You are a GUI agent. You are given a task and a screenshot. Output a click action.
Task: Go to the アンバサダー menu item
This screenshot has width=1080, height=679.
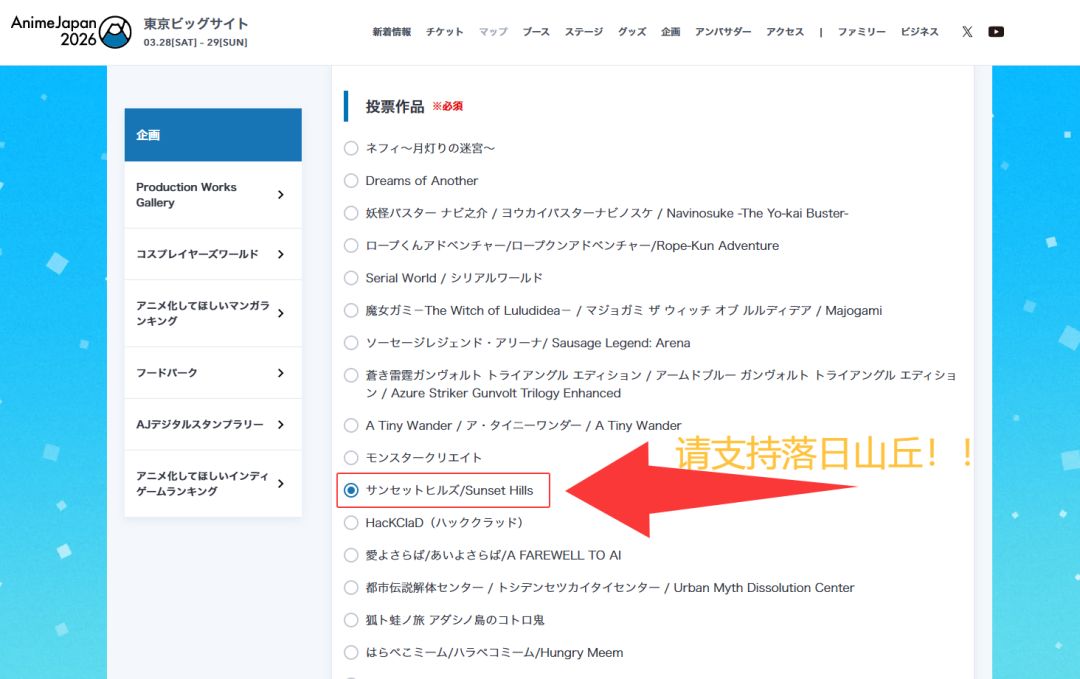coord(723,32)
